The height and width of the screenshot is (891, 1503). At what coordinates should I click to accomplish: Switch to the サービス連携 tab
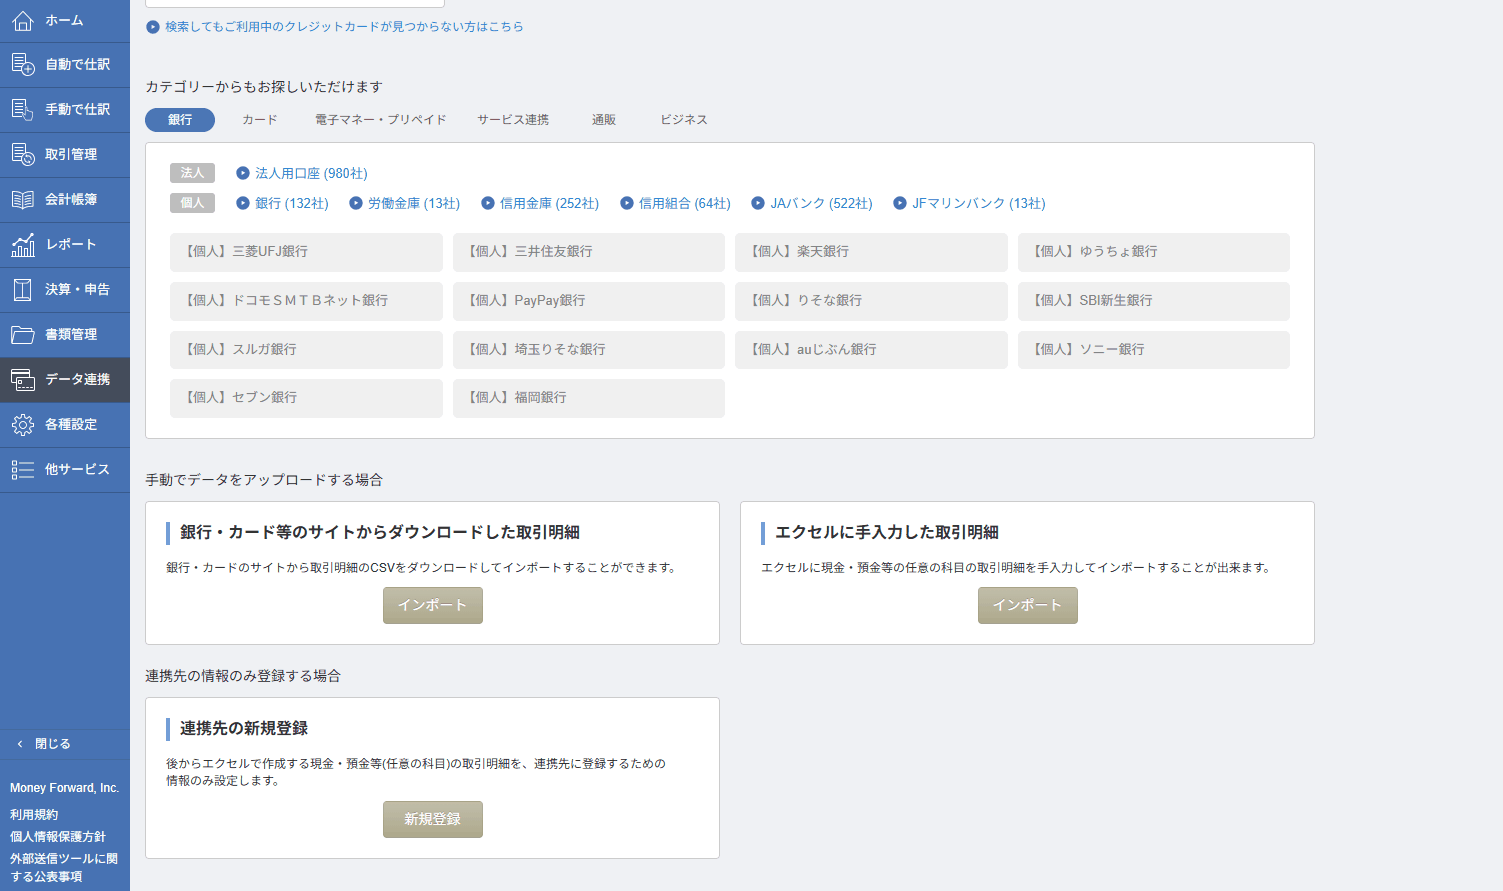click(x=513, y=120)
